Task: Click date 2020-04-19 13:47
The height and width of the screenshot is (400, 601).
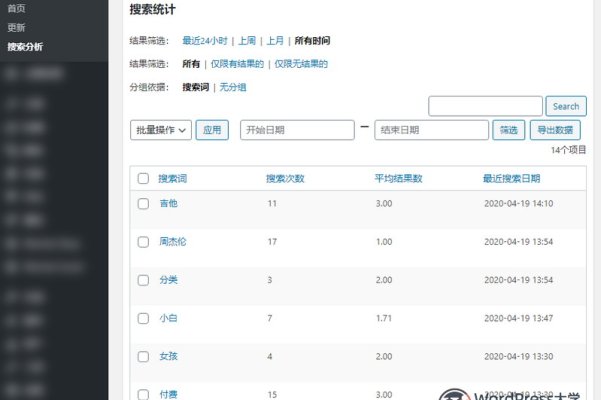Action: click(x=519, y=318)
